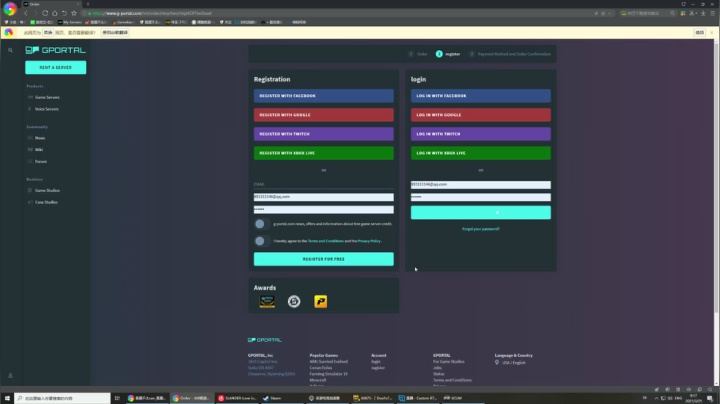Click the toolbar search magnifier icon

(x=672, y=13)
